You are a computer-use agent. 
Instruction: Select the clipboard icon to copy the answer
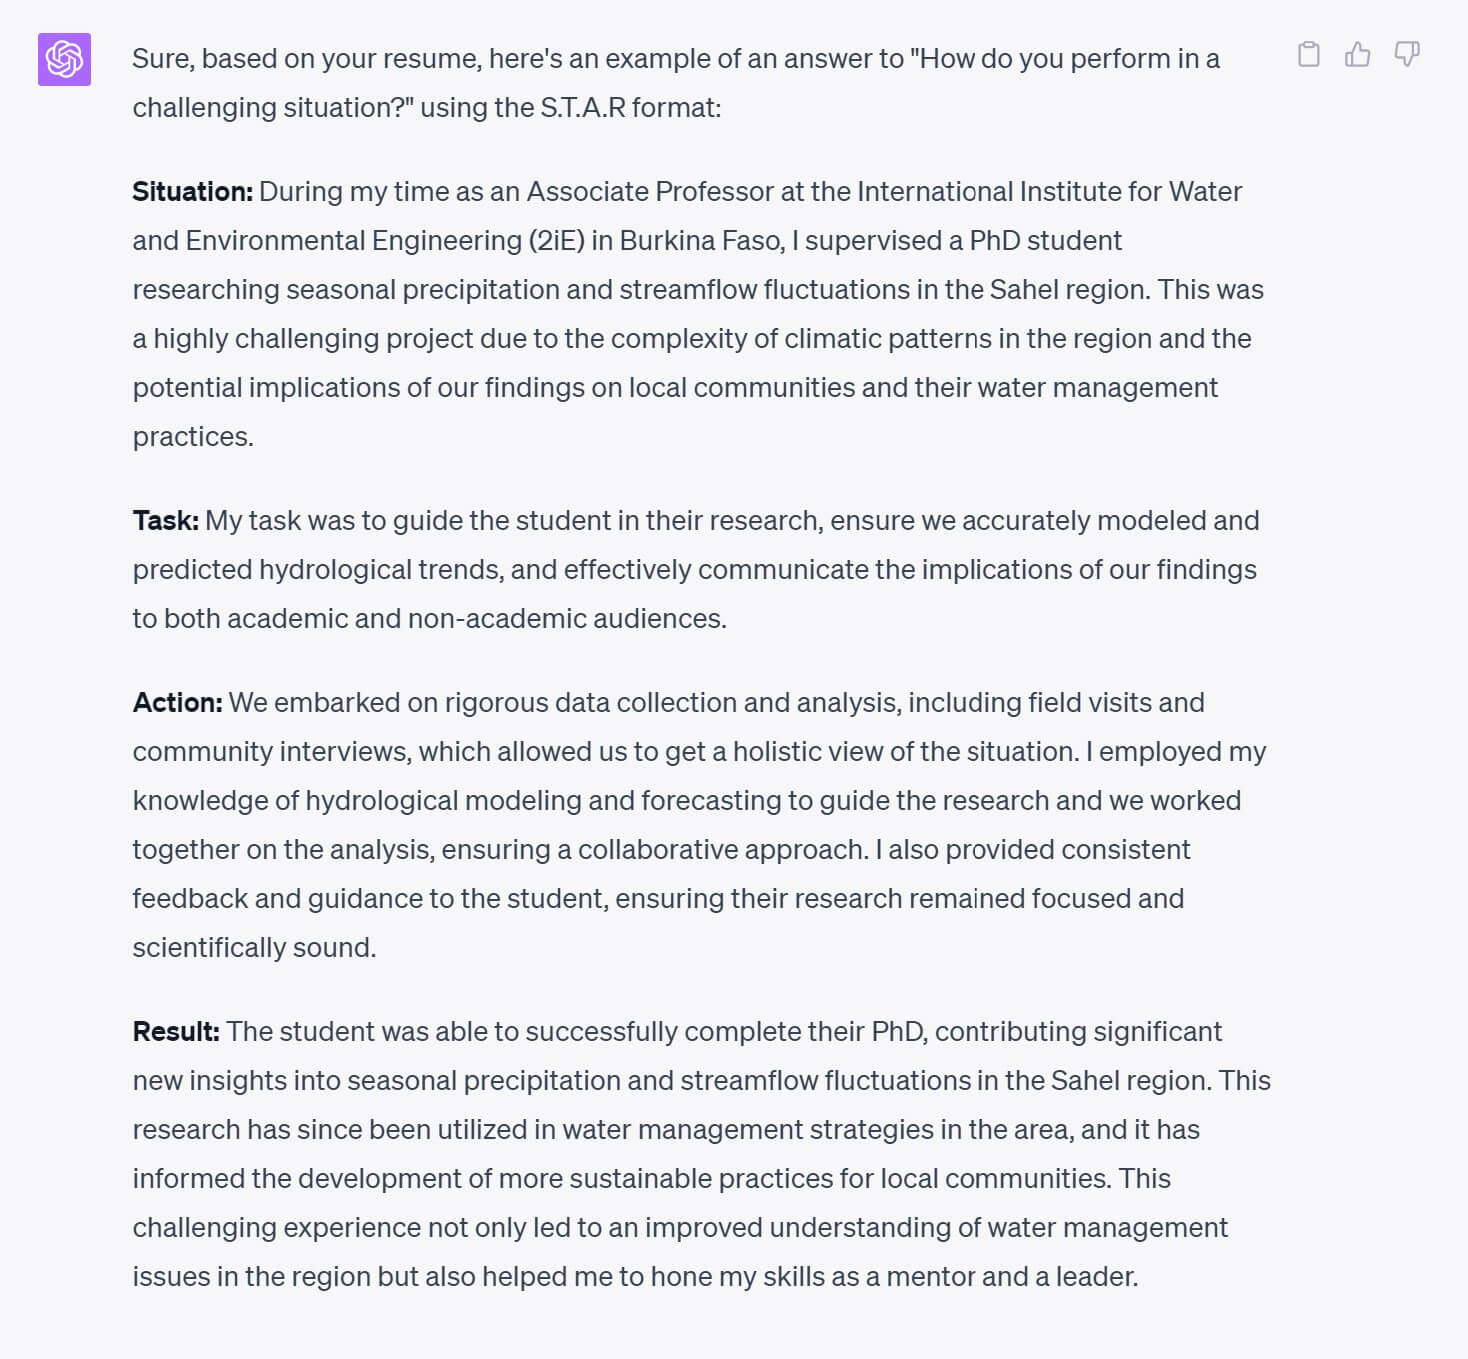pos(1307,56)
